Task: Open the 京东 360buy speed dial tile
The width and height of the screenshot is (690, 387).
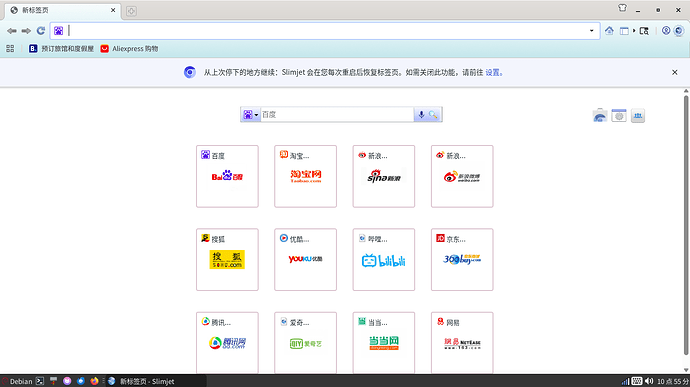Action: point(462,259)
